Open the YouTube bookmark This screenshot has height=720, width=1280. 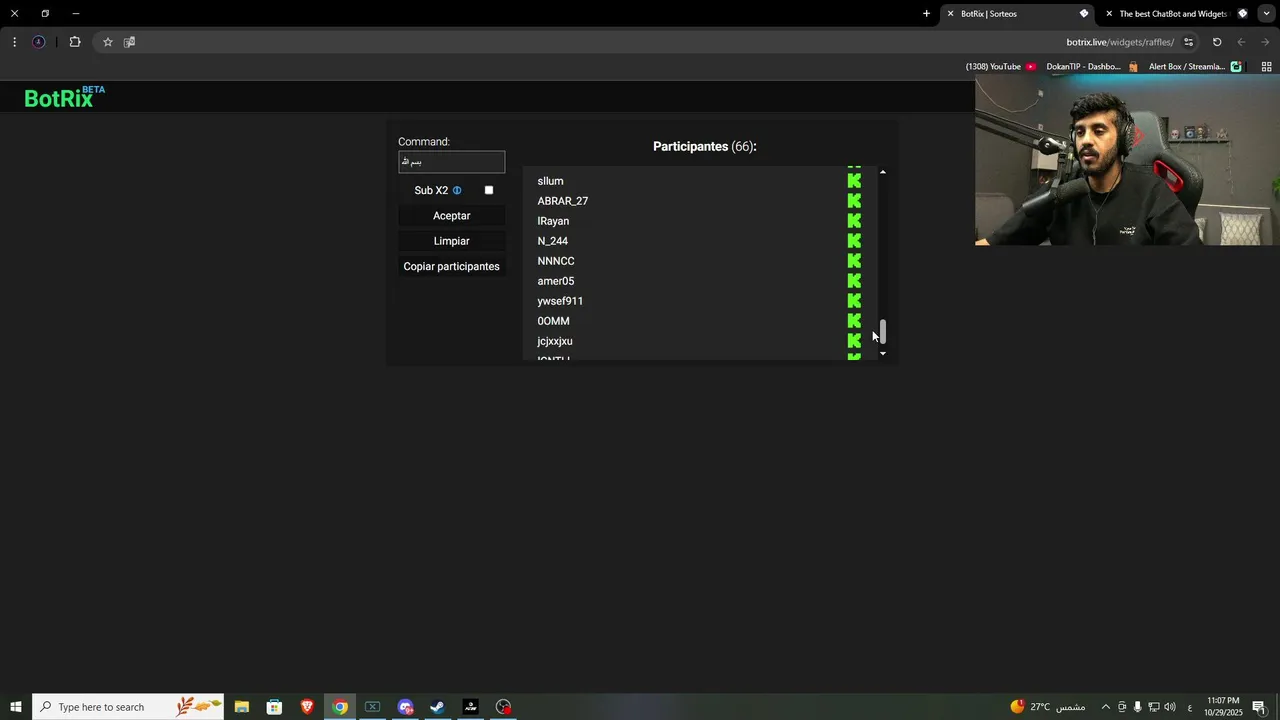tap(1000, 67)
